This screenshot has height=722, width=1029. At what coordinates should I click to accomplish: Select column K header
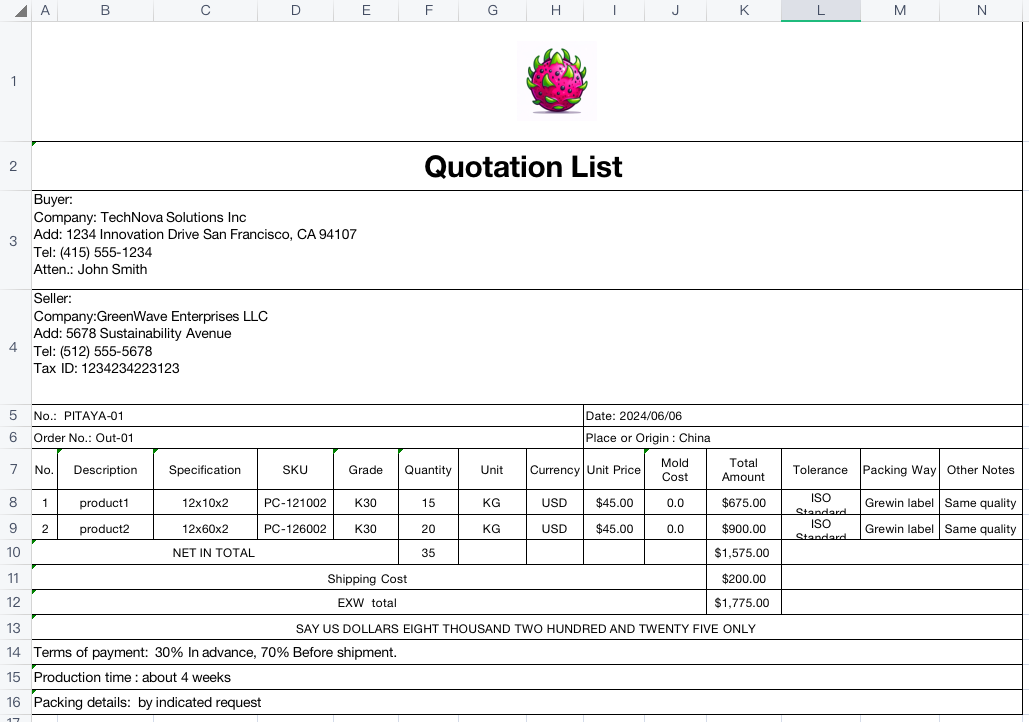point(744,11)
